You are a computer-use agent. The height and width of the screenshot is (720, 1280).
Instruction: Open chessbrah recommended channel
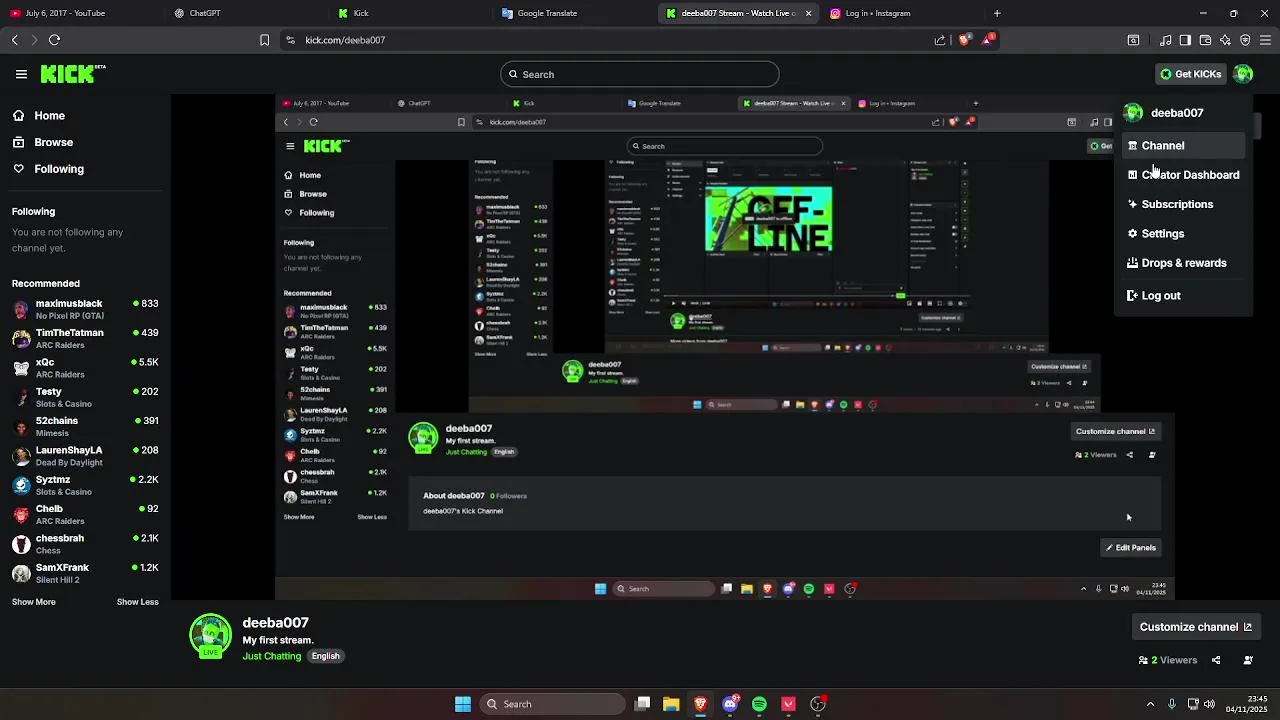point(84,544)
